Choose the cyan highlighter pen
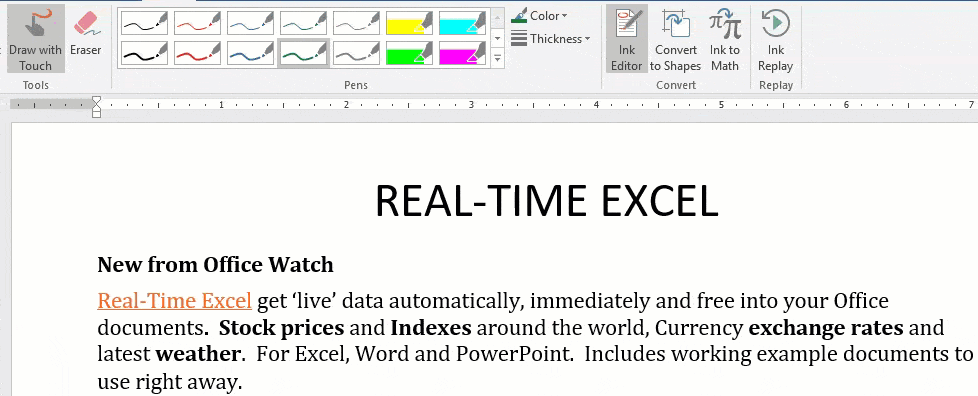 462,24
